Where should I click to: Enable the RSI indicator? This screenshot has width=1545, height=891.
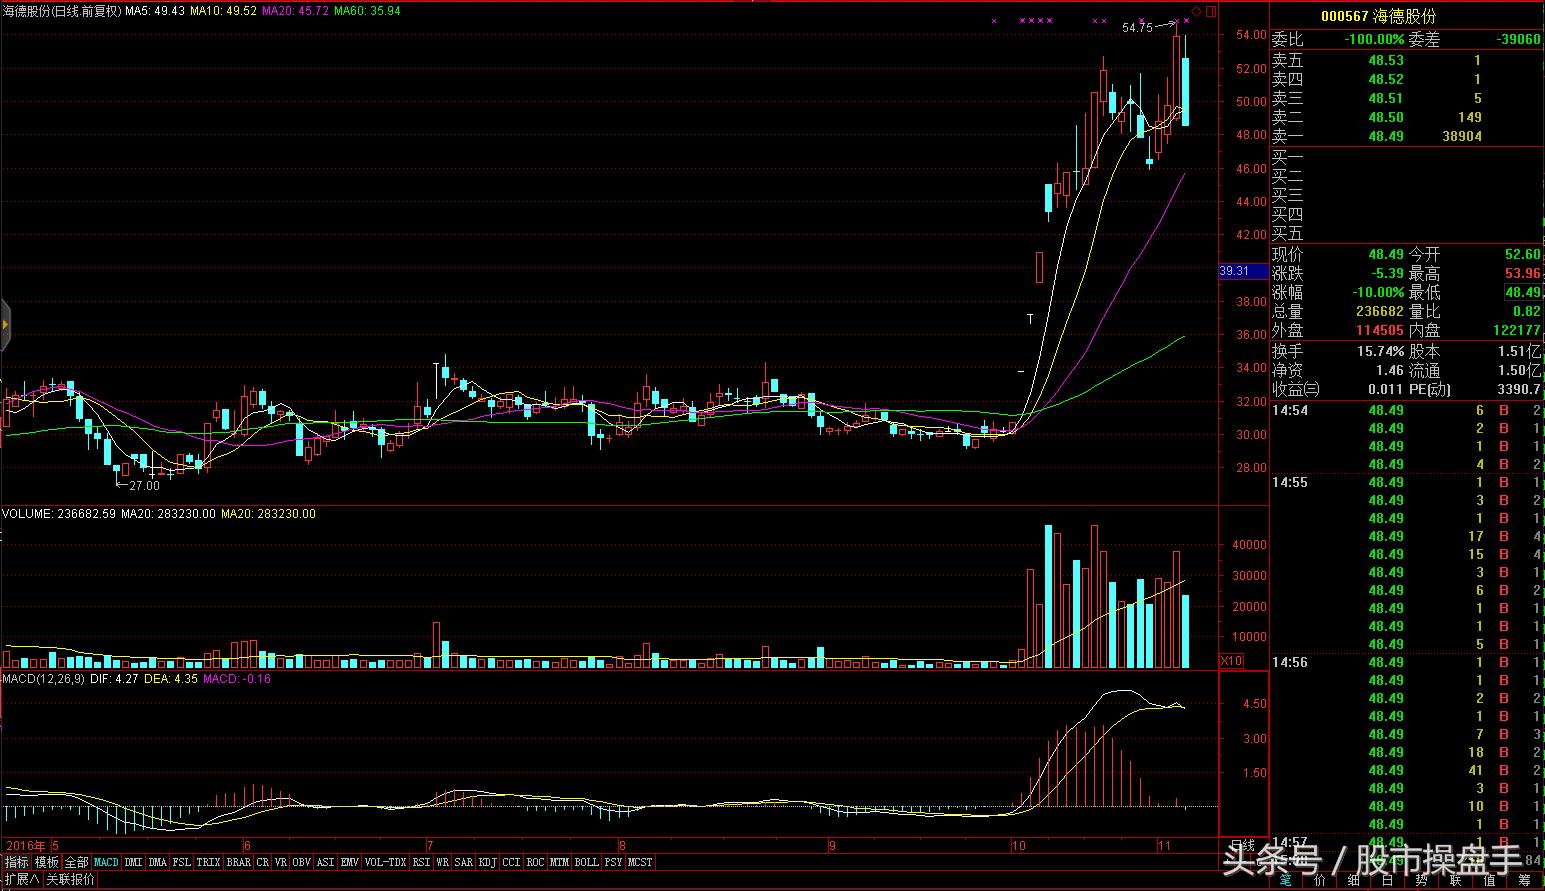[x=421, y=862]
